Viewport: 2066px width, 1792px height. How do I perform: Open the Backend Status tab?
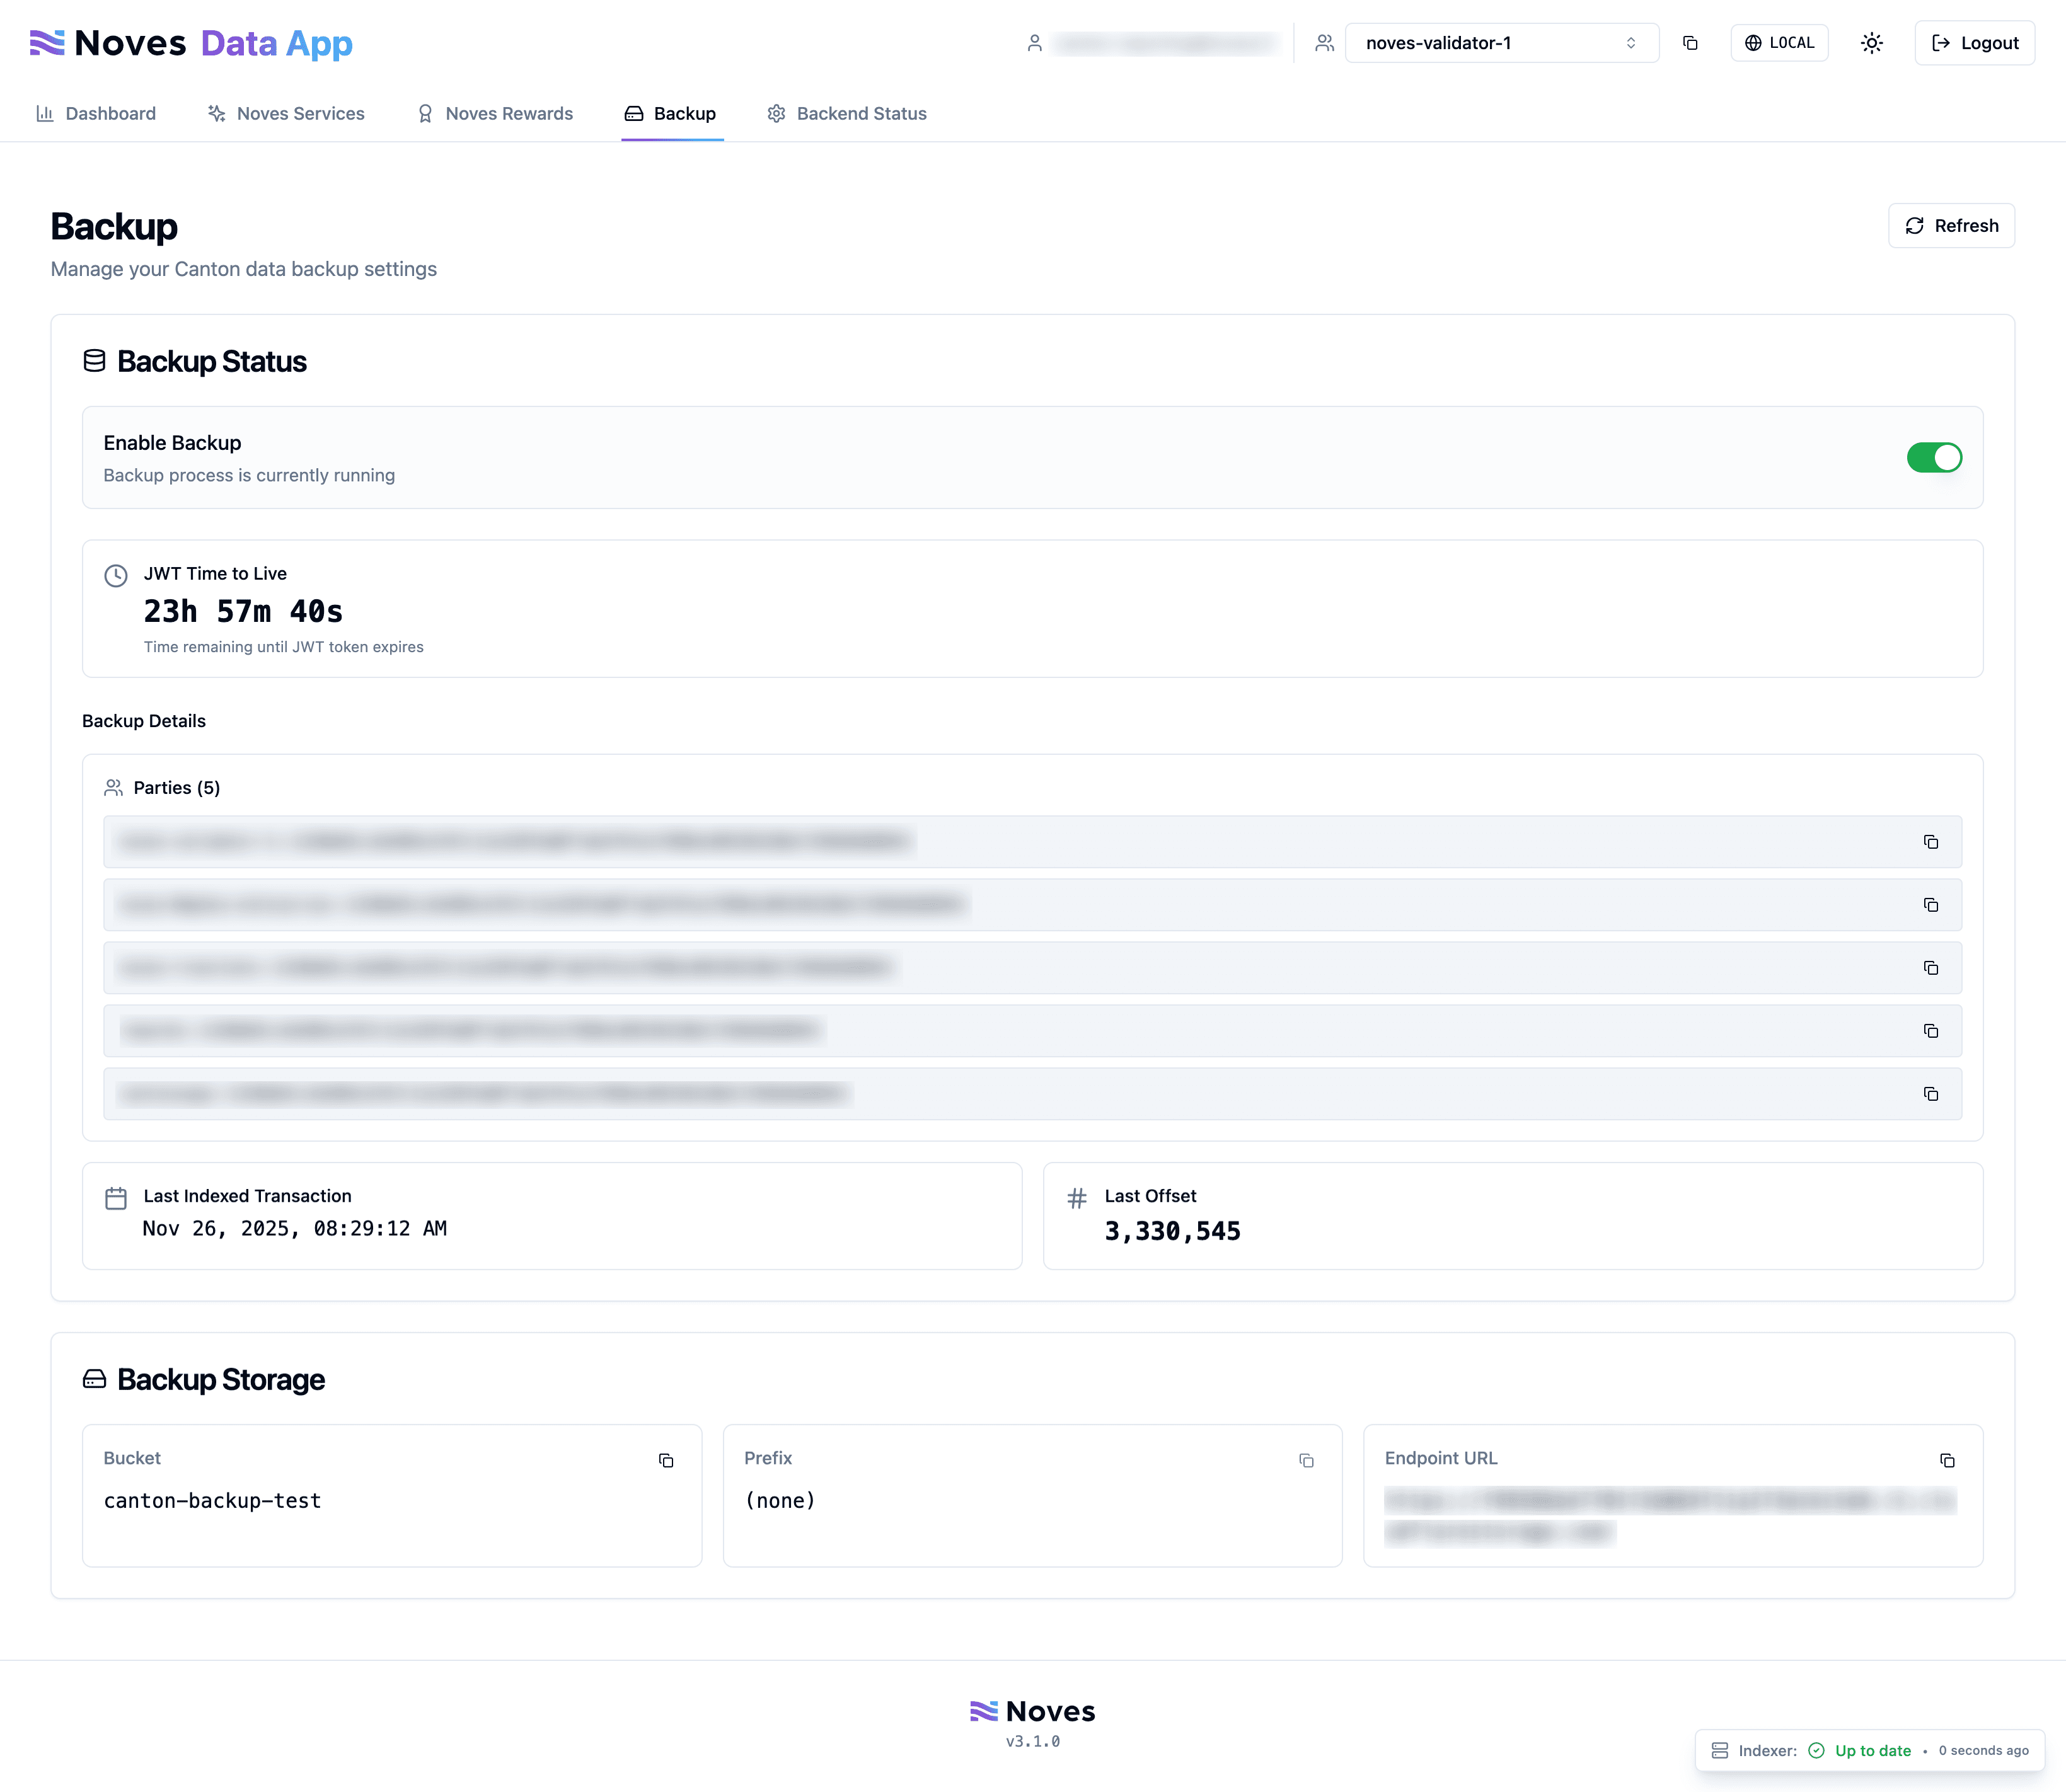pyautogui.click(x=847, y=114)
